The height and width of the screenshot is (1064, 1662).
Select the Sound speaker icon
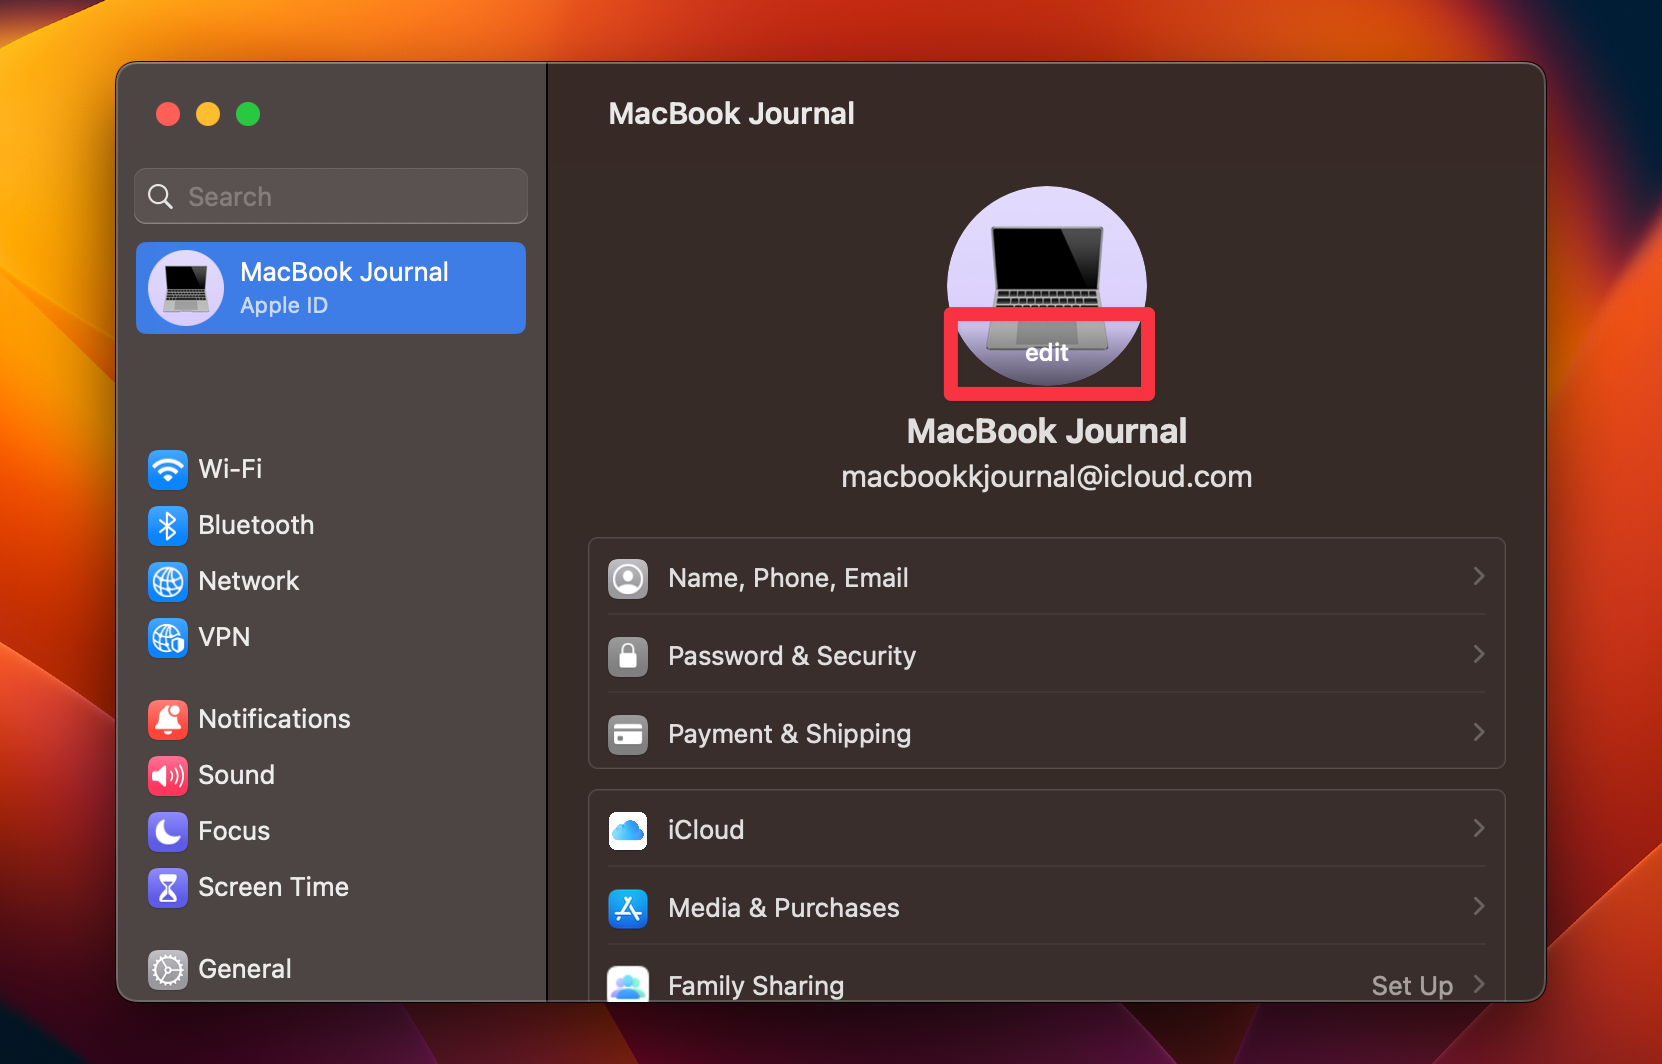point(168,775)
